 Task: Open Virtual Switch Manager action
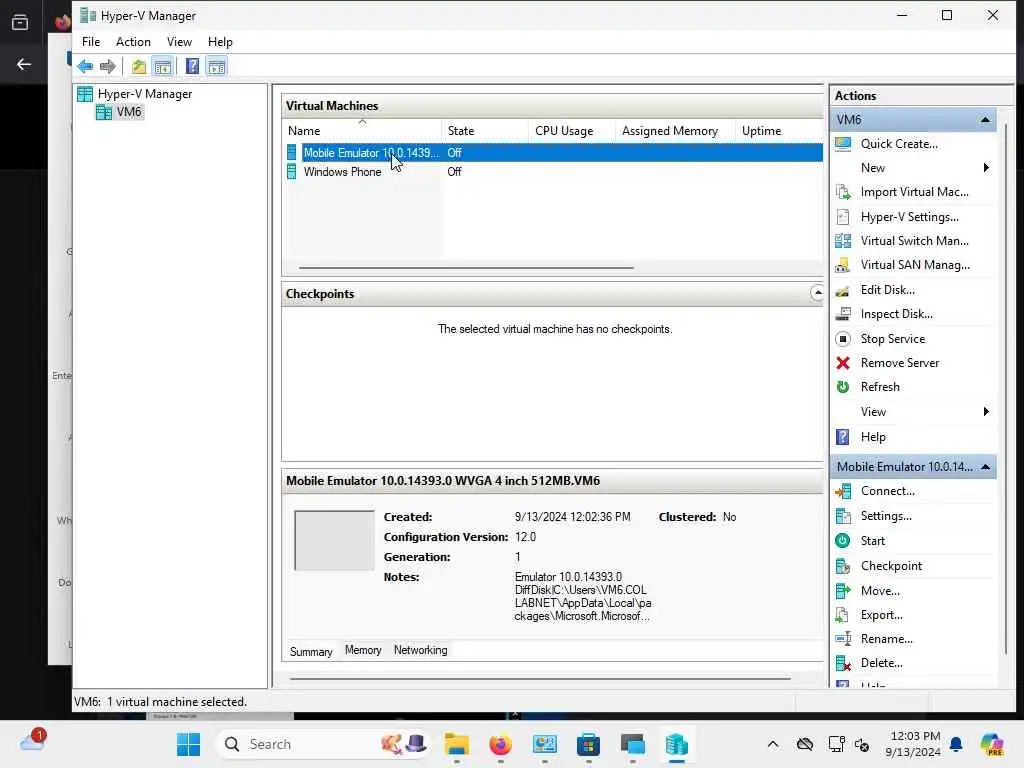click(x=914, y=241)
